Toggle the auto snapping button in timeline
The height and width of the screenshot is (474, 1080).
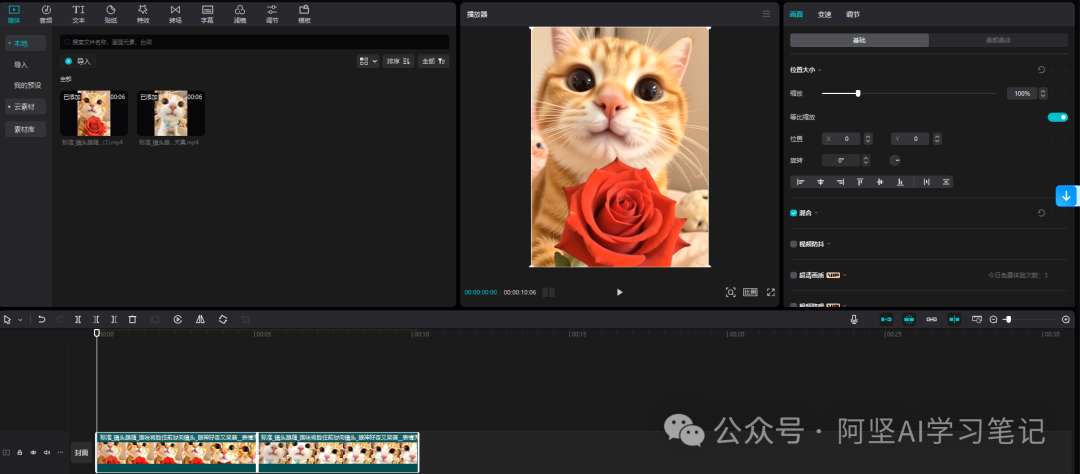coord(909,320)
